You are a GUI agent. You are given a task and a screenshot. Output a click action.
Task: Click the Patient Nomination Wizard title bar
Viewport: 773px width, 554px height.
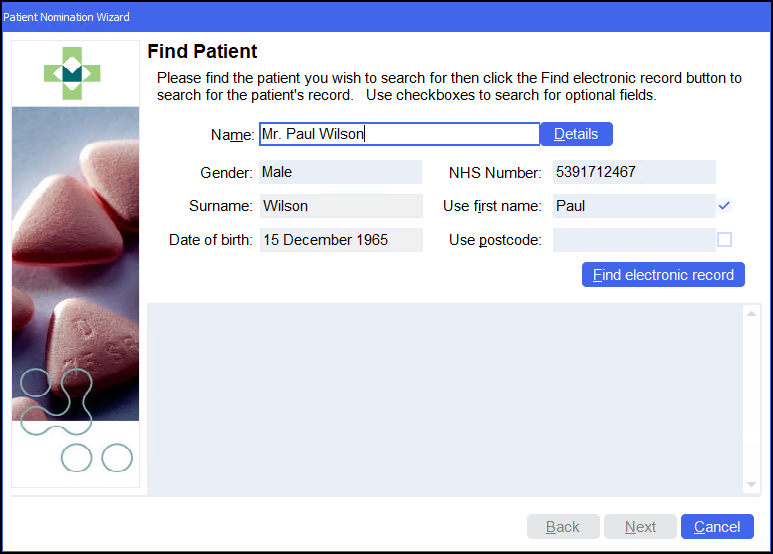pos(386,17)
